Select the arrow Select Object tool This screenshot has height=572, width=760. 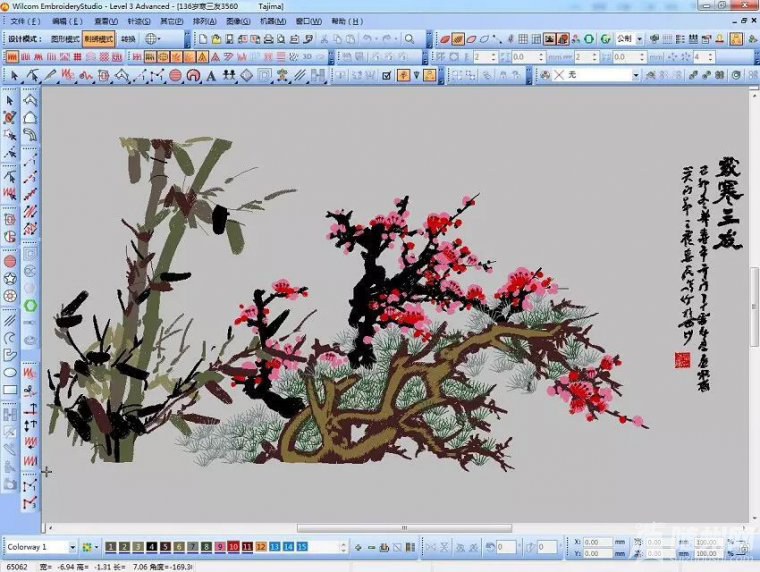coord(14,75)
